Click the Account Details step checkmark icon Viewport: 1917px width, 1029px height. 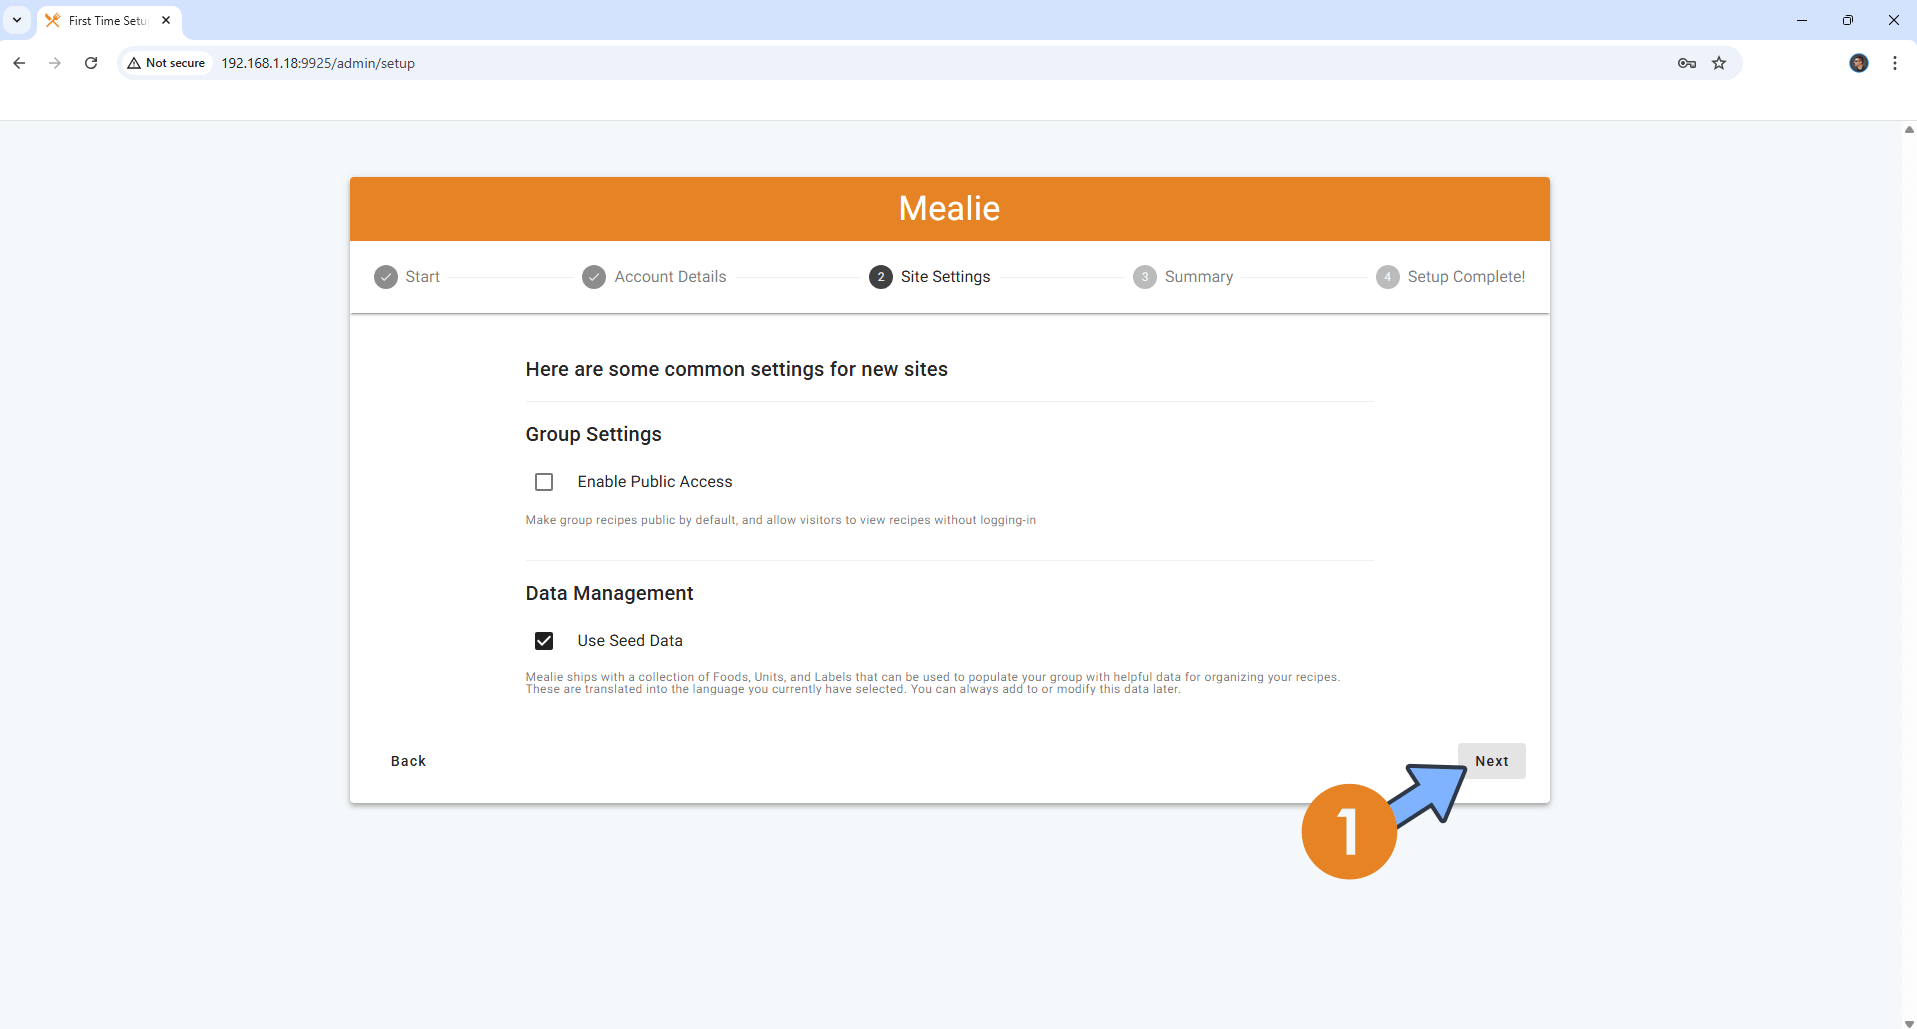594,277
